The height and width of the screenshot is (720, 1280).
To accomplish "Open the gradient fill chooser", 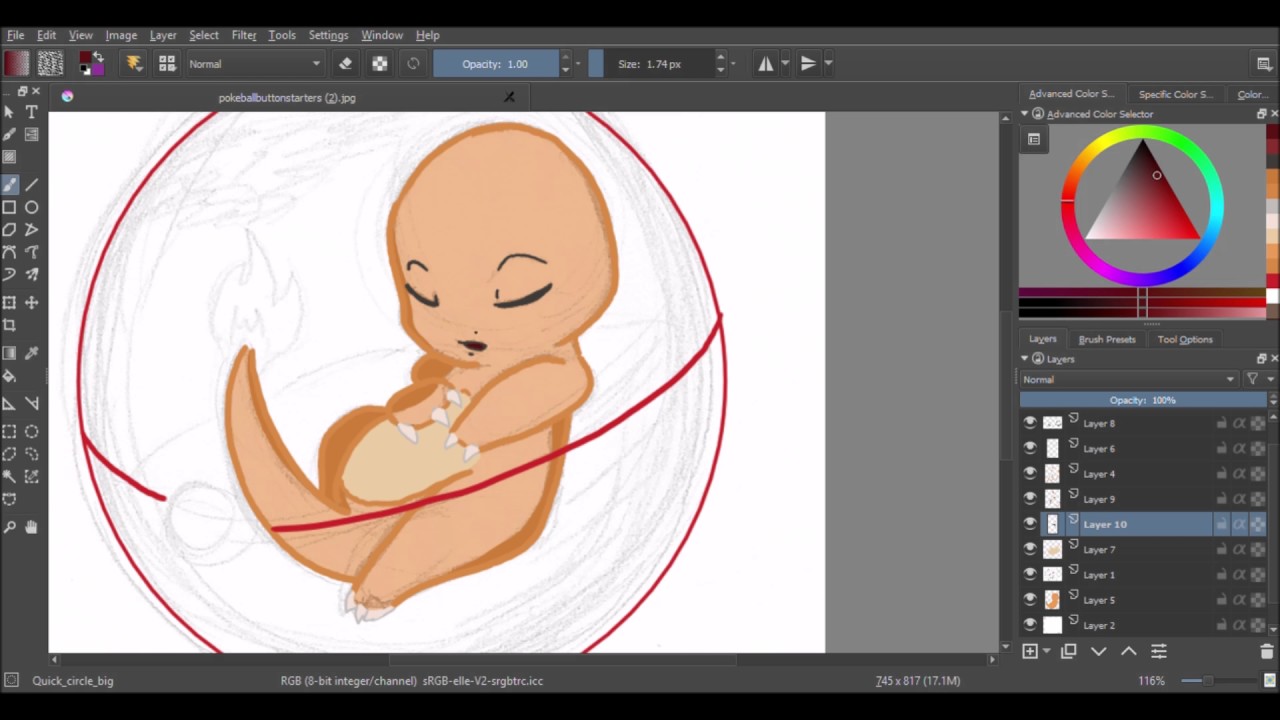I will (x=16, y=64).
